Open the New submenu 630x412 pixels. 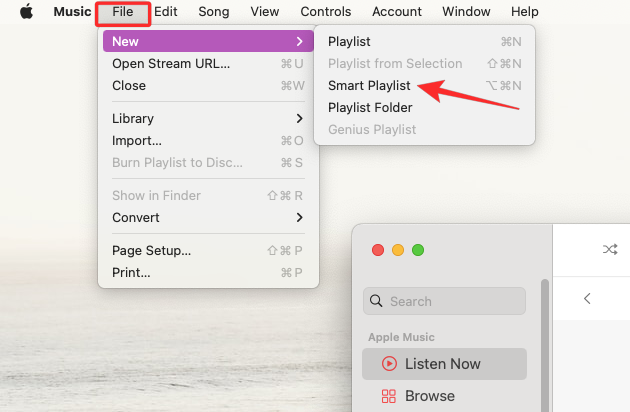208,41
